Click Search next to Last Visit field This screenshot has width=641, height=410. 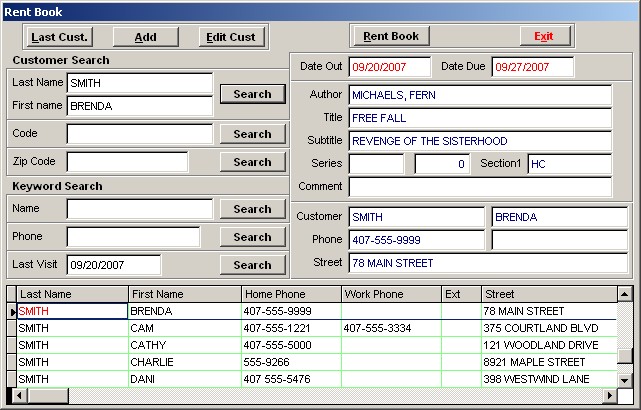pyautogui.click(x=253, y=265)
